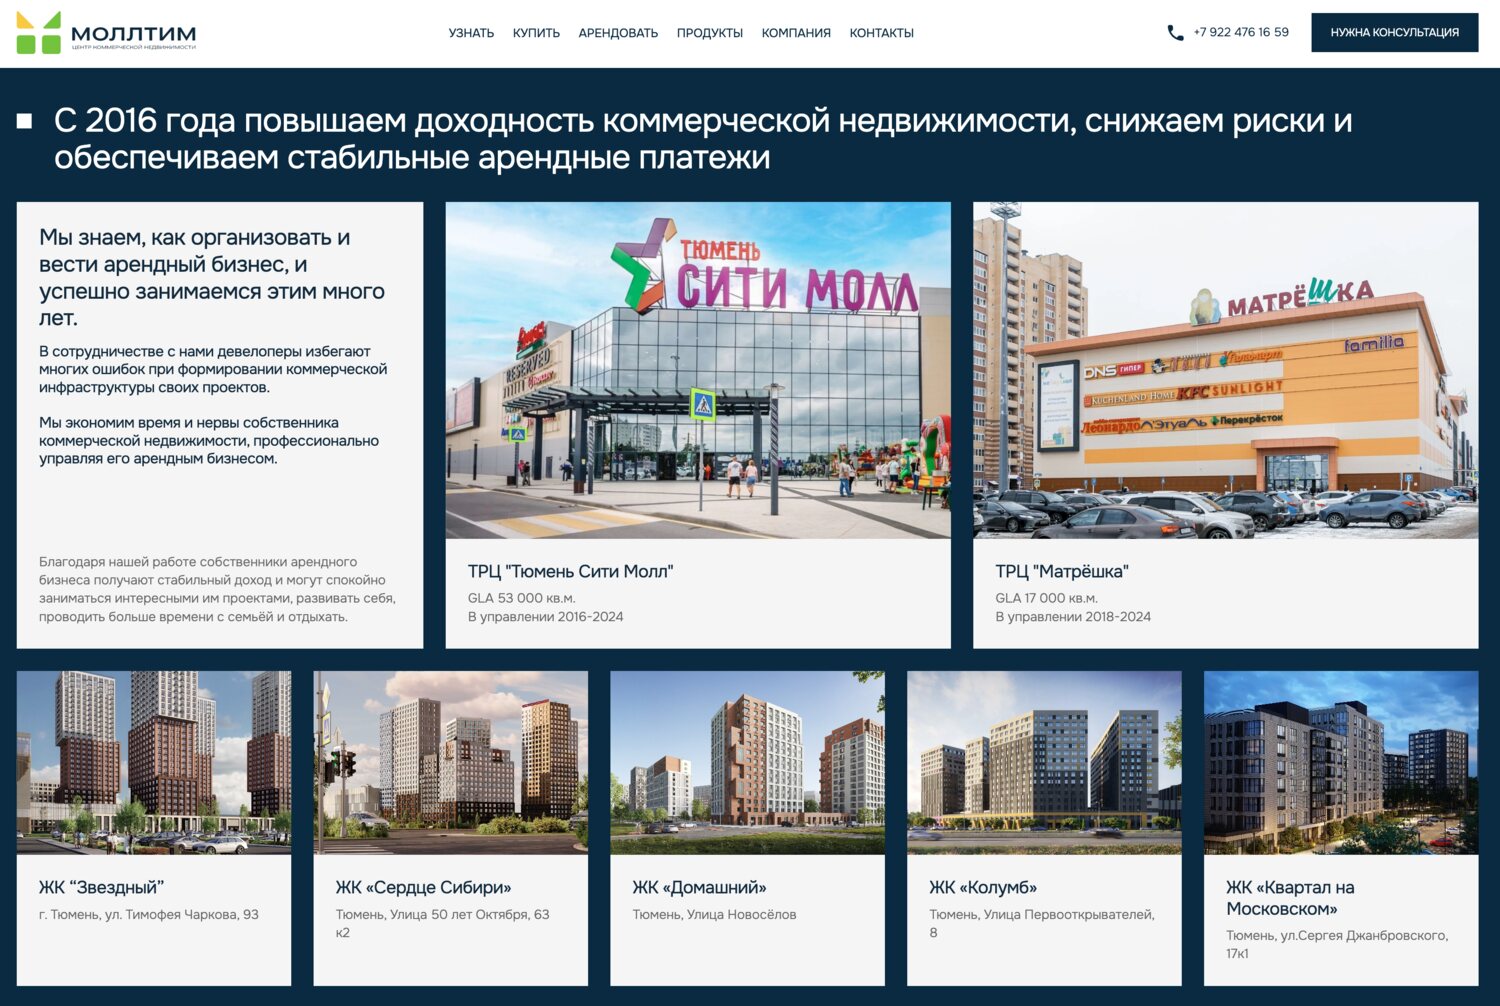Open the ЖК Сердце Сибири building image
The image size is (1500, 1006).
451,762
